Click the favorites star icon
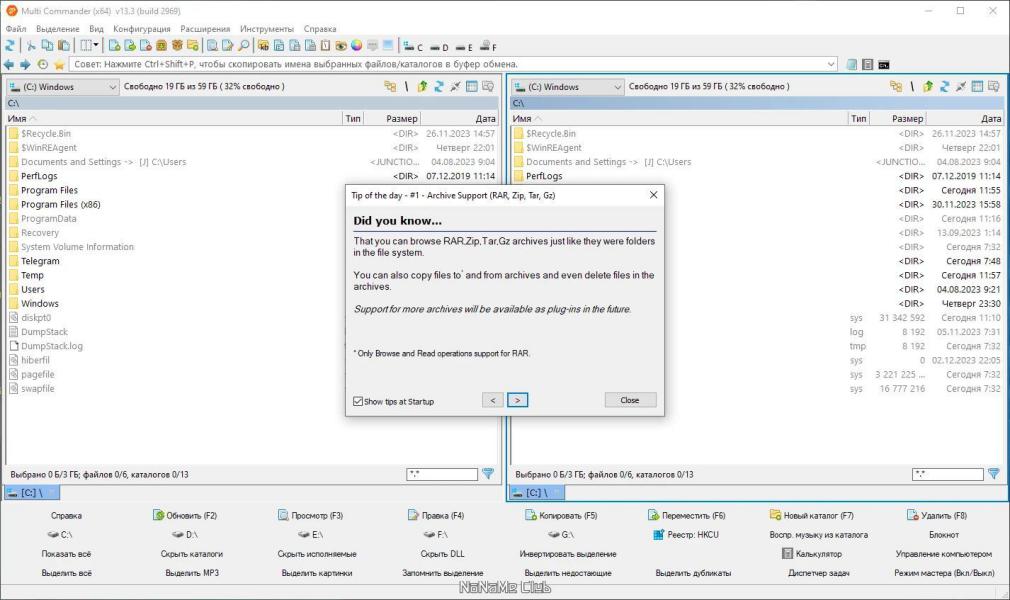 click(x=59, y=64)
